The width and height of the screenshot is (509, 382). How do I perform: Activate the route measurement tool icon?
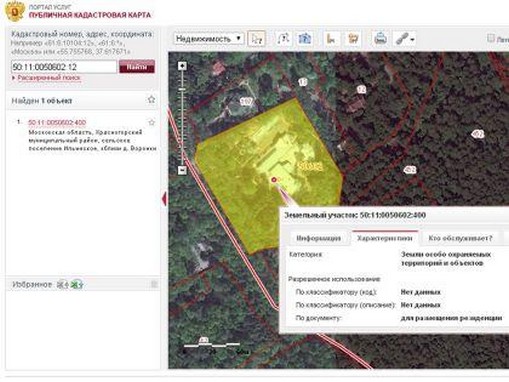[283, 39]
